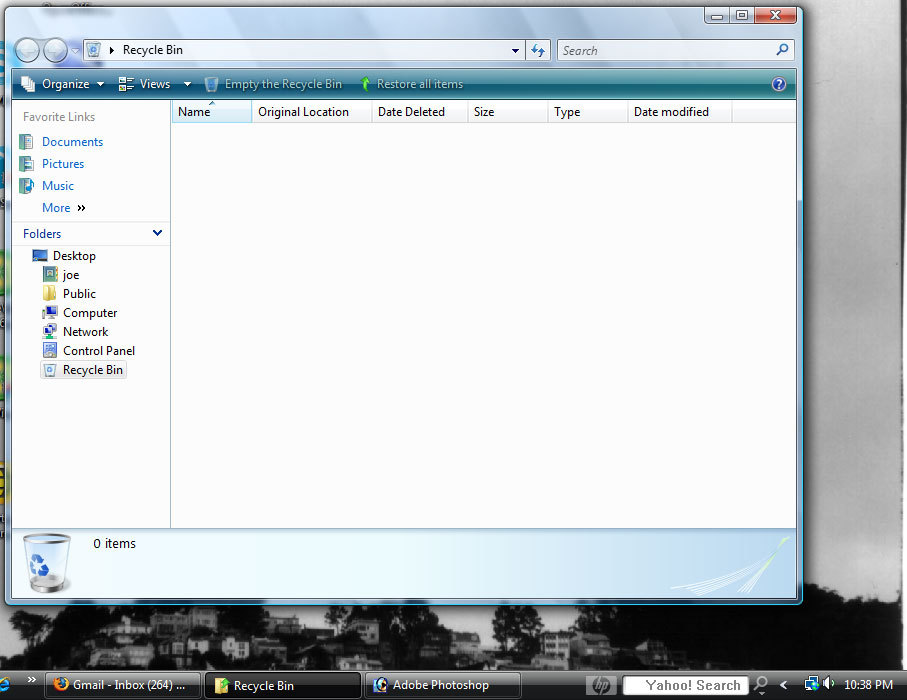This screenshot has width=907, height=700.
Task: Show more Quick Launch items chevron
Action: click(31, 680)
